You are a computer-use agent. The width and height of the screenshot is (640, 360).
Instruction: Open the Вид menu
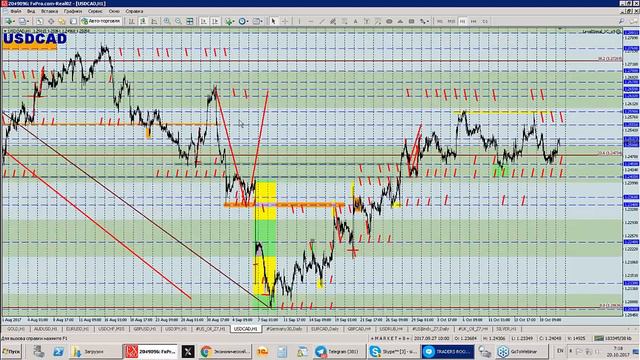click(x=31, y=11)
